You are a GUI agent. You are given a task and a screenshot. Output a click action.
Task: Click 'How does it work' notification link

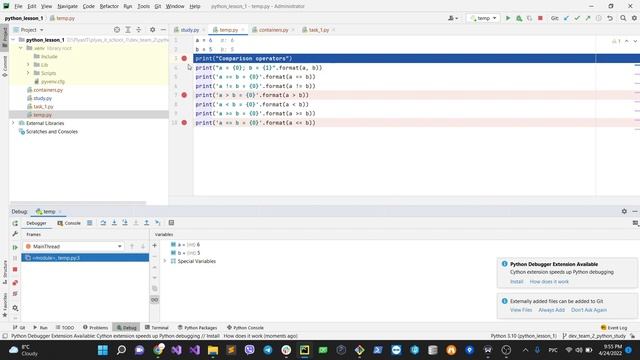[x=549, y=282]
